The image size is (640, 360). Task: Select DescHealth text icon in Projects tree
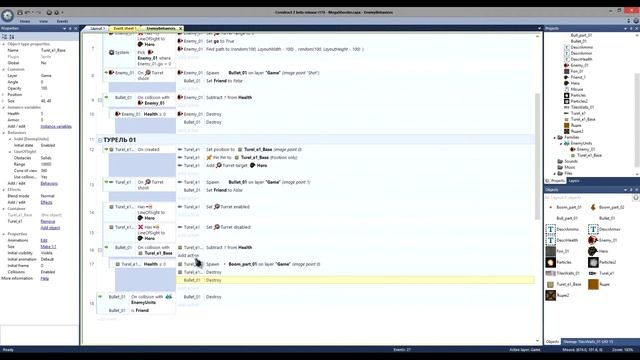[567, 59]
